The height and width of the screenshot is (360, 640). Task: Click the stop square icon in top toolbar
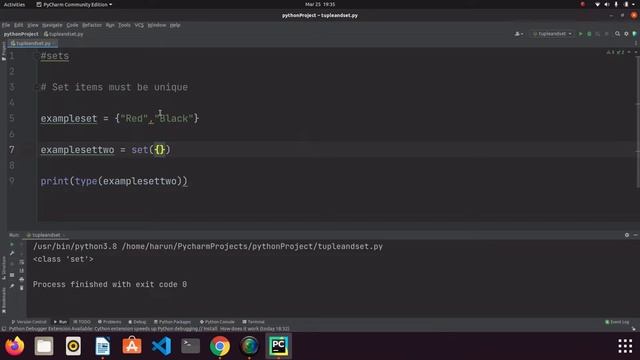(607, 34)
